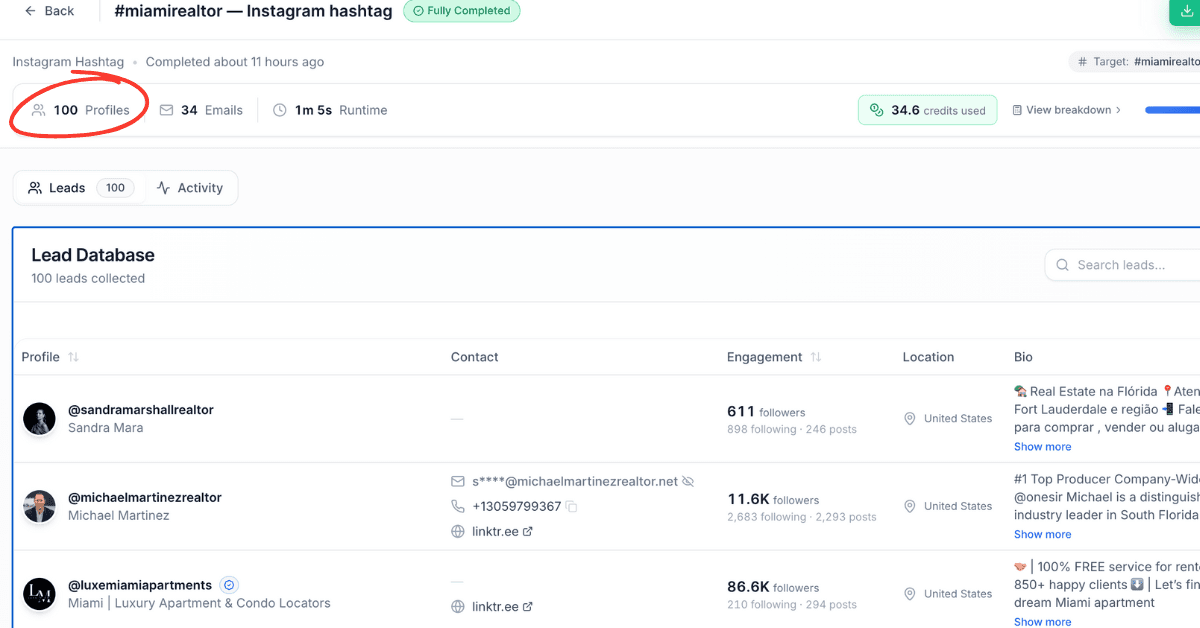This screenshot has width=1200, height=628.
Task: Reveal the hidden email for @michaelmartinezrealtor
Action: click(688, 481)
